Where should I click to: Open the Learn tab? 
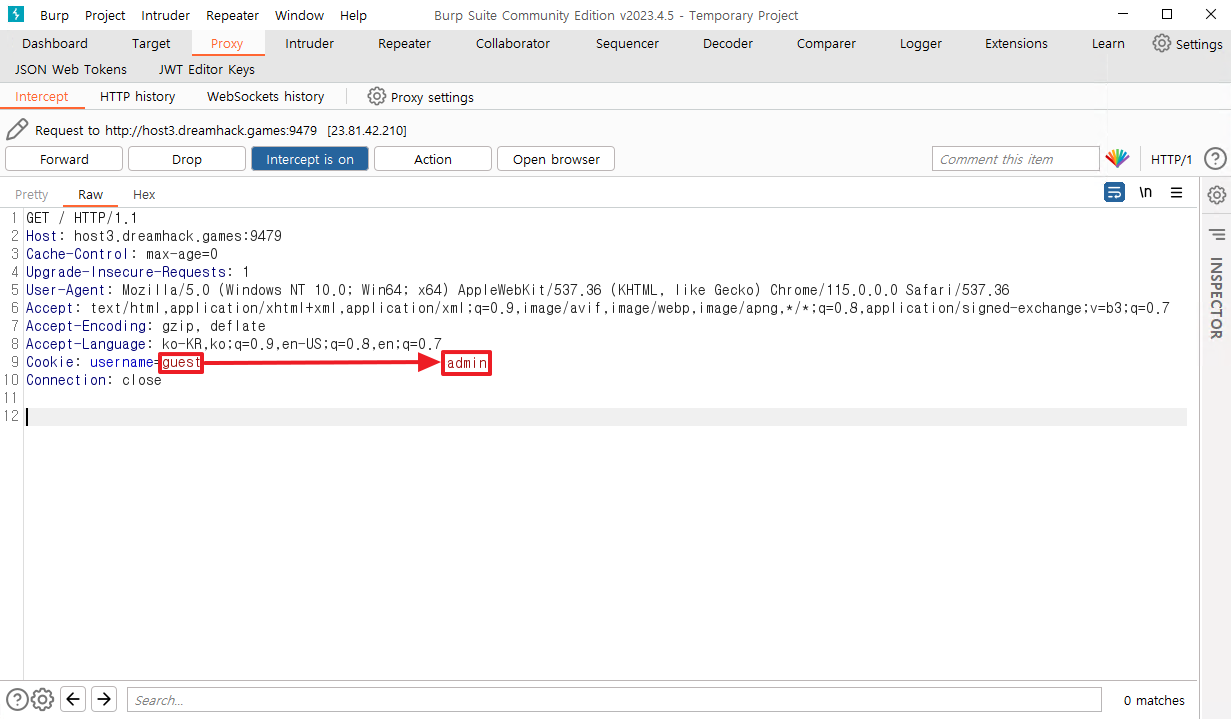pyautogui.click(x=1108, y=44)
